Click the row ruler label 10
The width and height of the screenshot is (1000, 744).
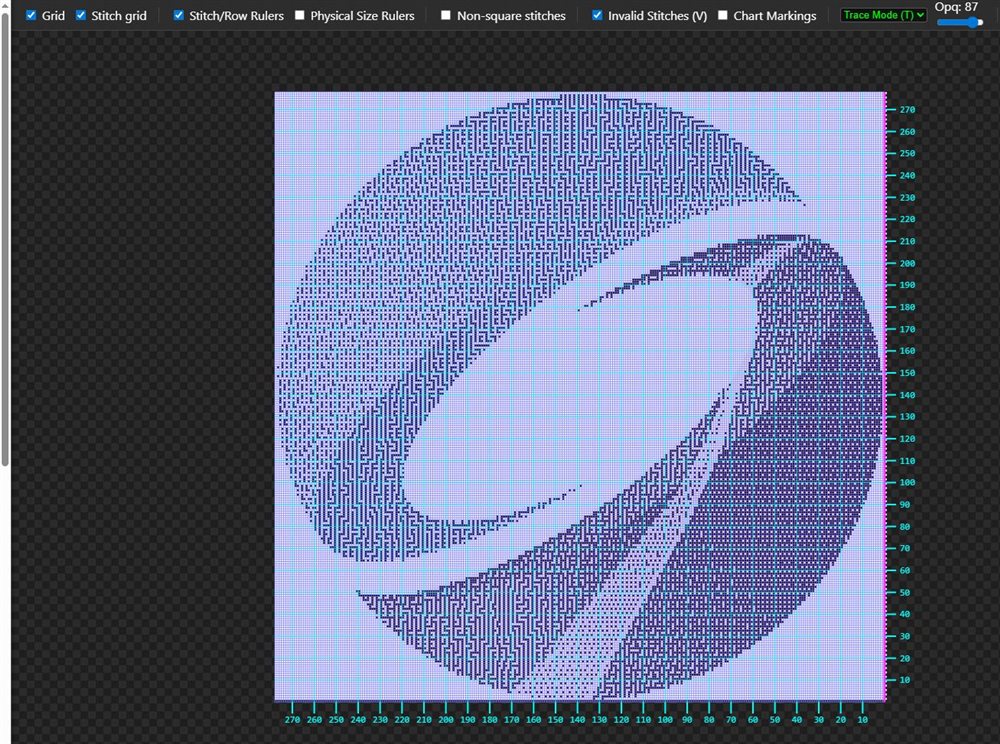[x=904, y=680]
